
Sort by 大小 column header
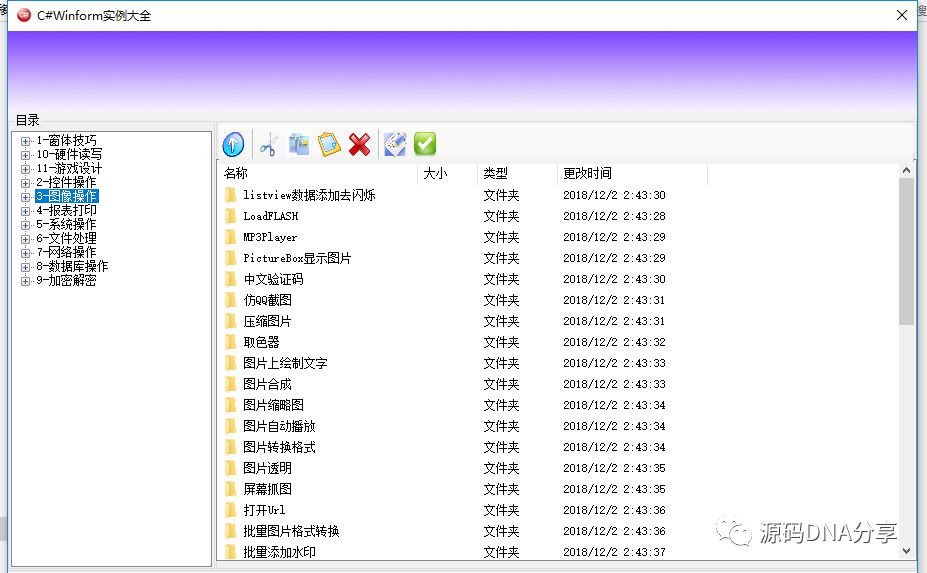point(448,173)
